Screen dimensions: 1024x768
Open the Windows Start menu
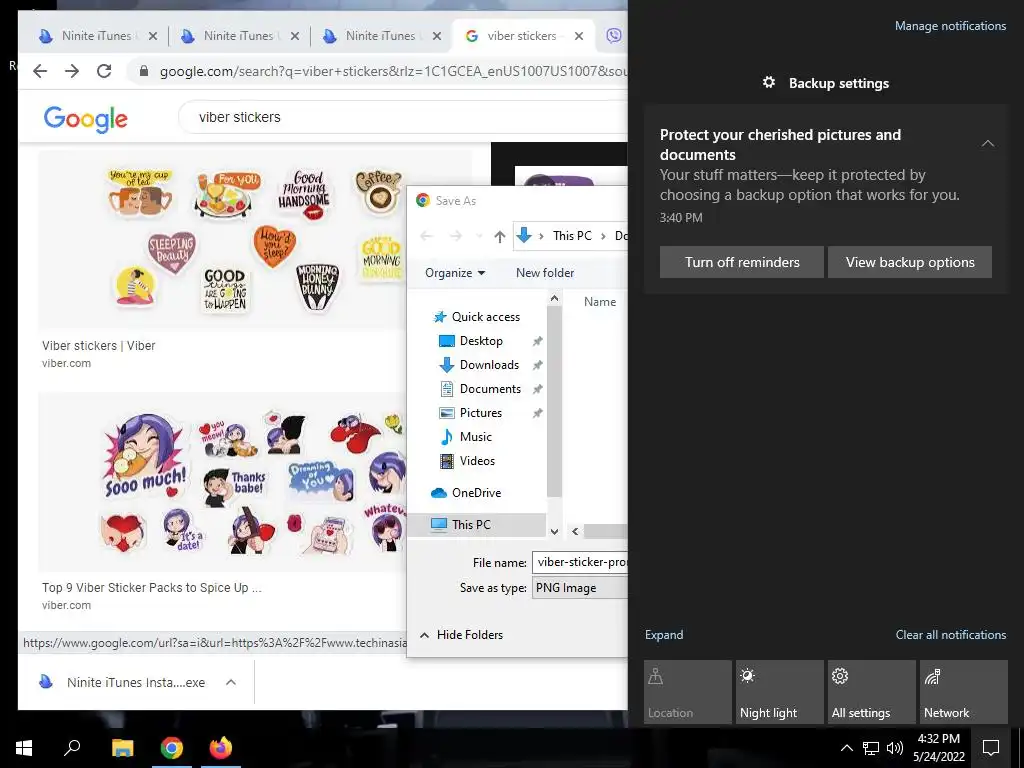tap(24, 748)
